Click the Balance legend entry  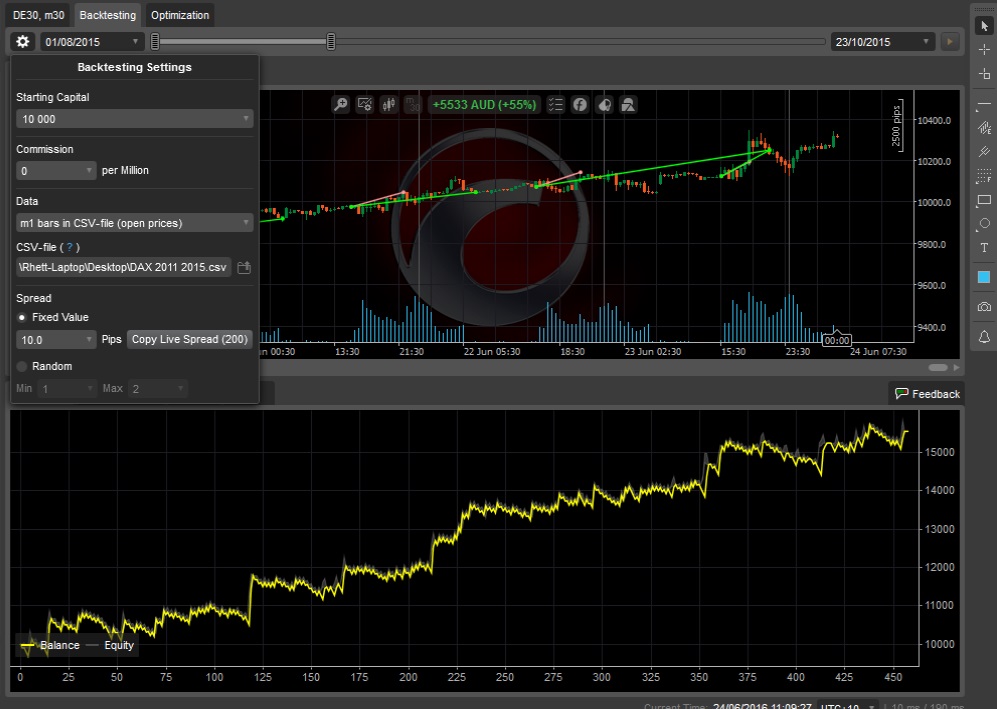point(50,645)
